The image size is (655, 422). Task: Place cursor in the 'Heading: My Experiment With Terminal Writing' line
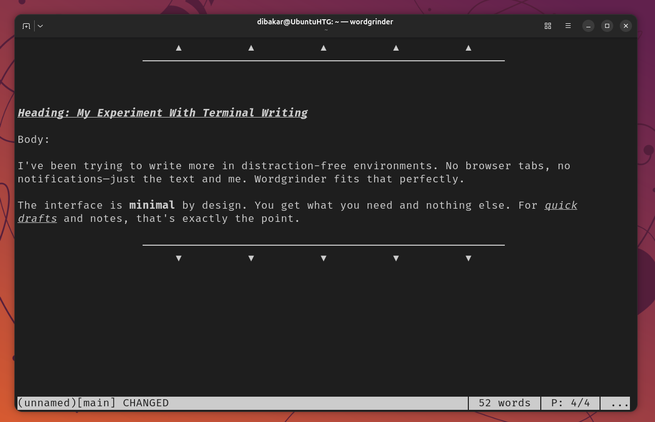(162, 113)
